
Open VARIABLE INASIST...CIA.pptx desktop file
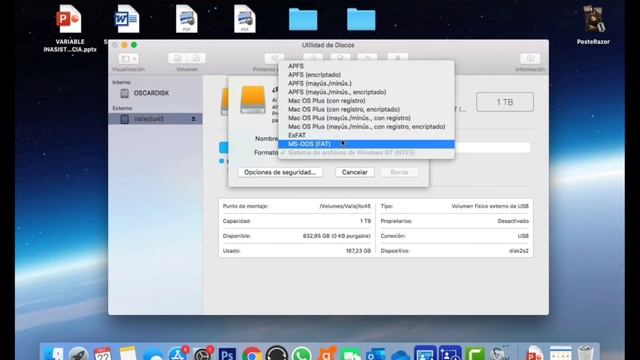pos(70,28)
